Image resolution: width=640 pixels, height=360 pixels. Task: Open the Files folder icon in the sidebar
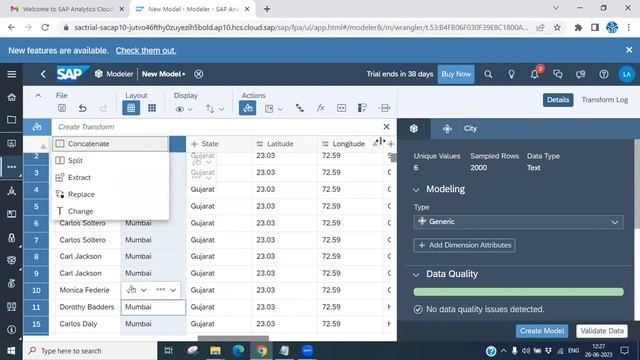coord(11,120)
